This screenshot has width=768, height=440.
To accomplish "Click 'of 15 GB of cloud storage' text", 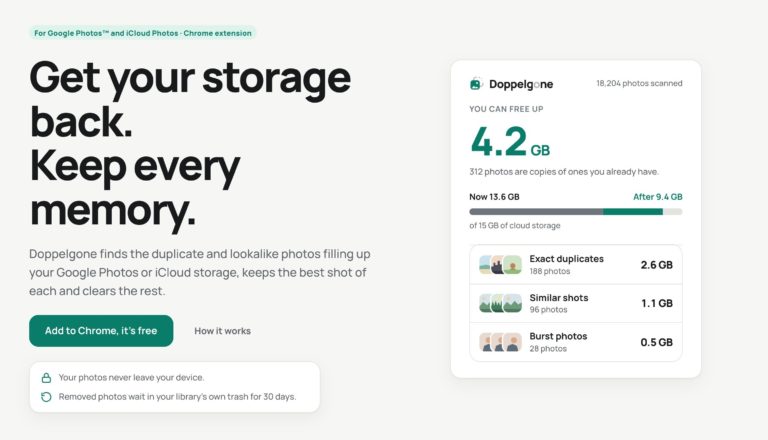I will pyautogui.click(x=515, y=225).
